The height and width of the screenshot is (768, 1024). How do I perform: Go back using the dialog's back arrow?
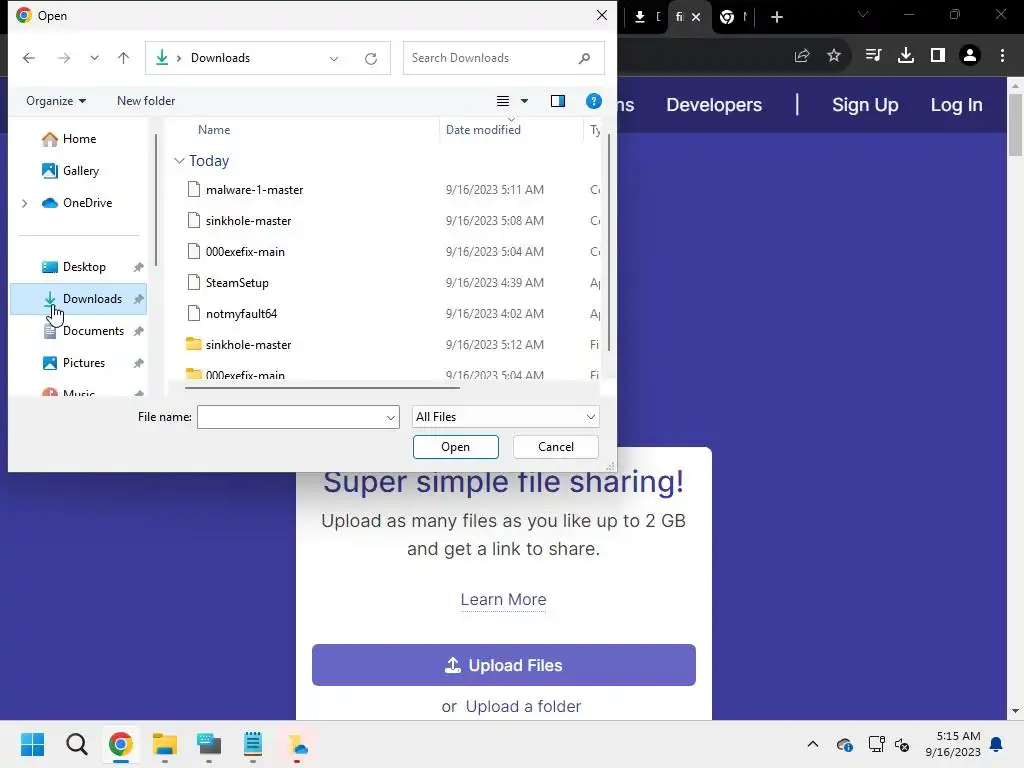(x=29, y=58)
